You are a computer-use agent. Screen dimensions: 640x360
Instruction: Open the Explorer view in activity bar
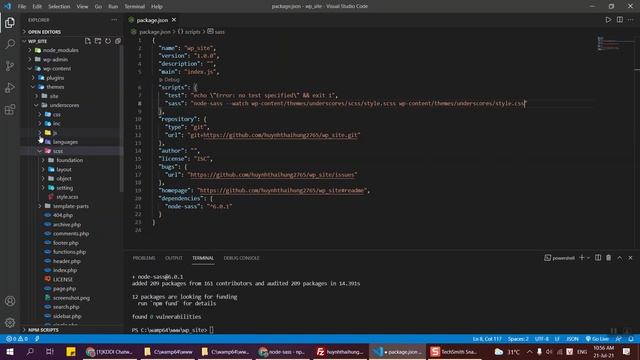[10, 22]
